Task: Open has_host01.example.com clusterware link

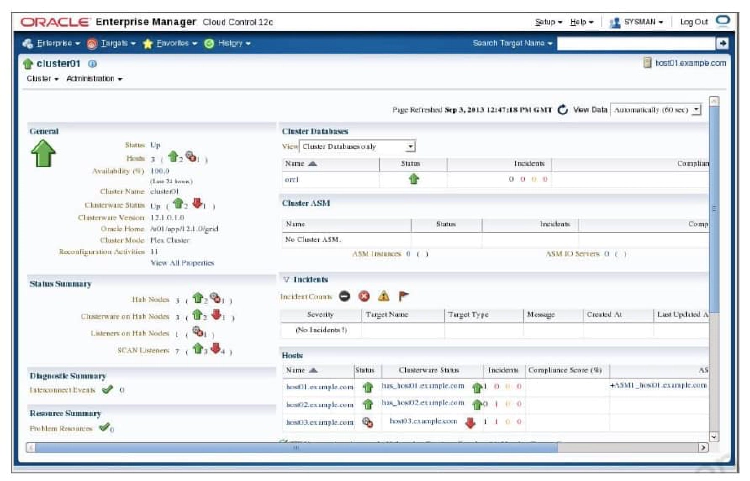Action: [423, 385]
